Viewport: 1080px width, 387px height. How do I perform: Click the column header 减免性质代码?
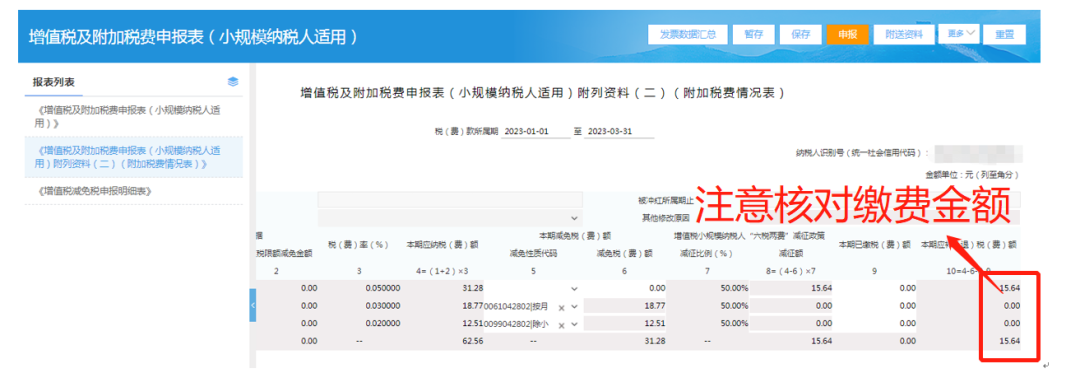[533, 253]
